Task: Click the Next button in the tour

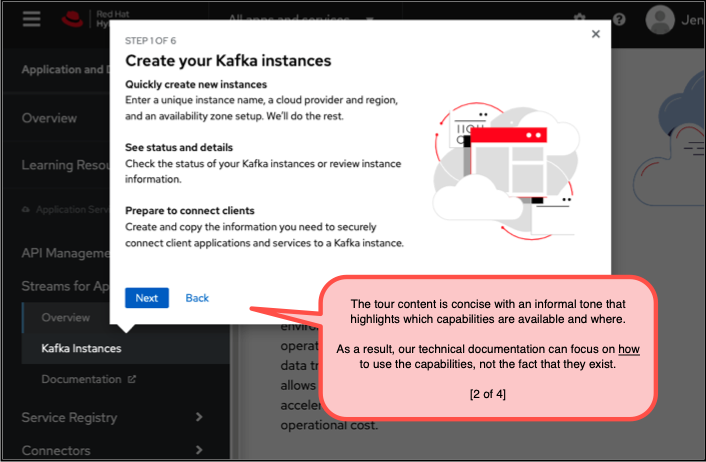Action: point(147,298)
